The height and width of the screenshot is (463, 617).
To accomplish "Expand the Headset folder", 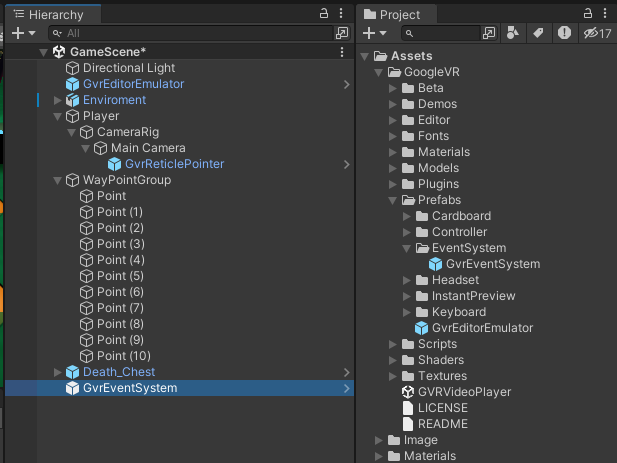I will point(407,280).
